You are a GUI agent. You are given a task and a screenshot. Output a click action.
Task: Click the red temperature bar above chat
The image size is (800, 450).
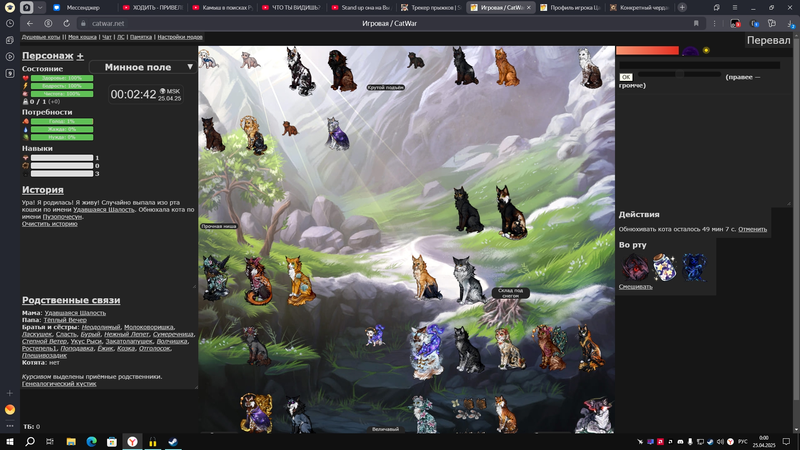click(647, 51)
